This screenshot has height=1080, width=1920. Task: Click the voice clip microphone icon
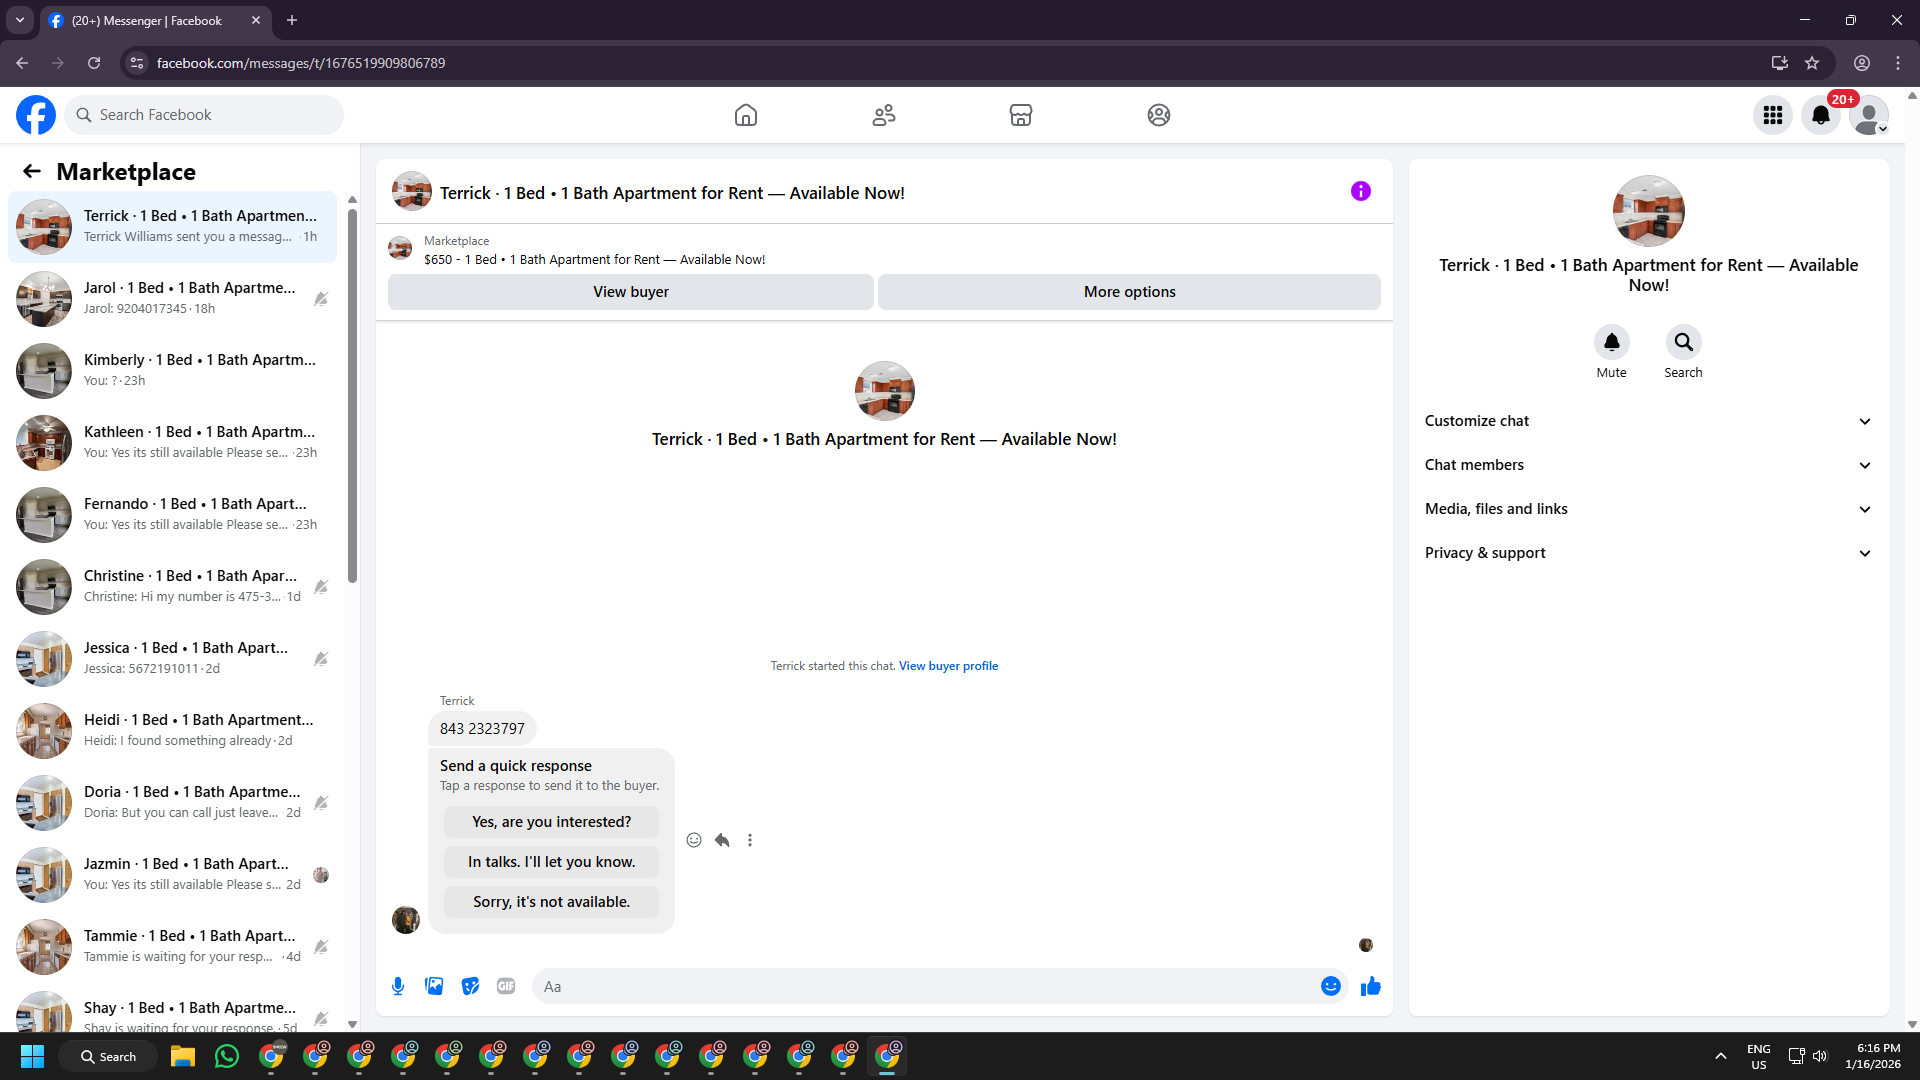[x=398, y=986]
